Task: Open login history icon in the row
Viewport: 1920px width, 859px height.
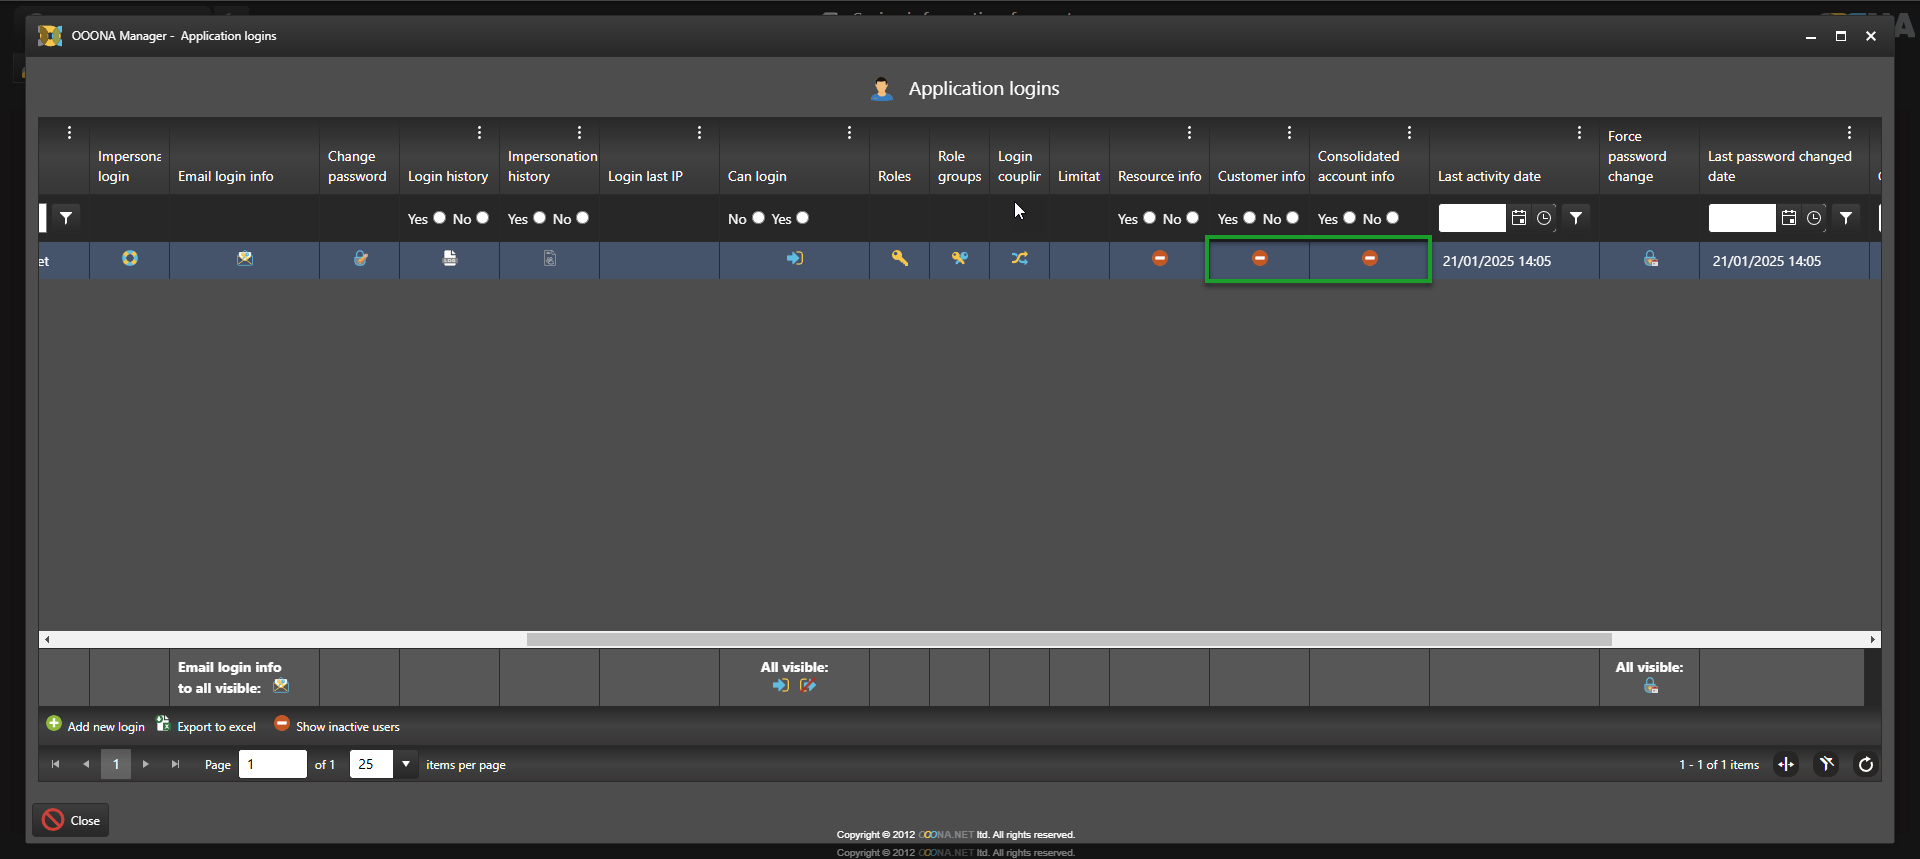Action: tap(450, 259)
